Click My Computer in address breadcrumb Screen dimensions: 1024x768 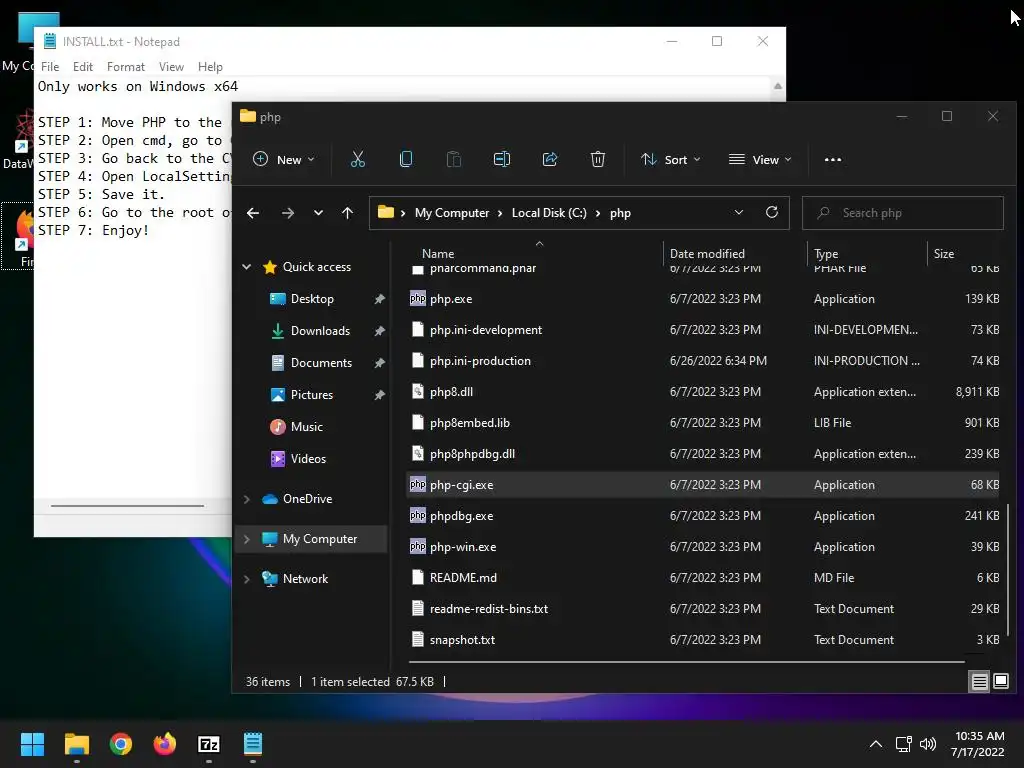452,213
